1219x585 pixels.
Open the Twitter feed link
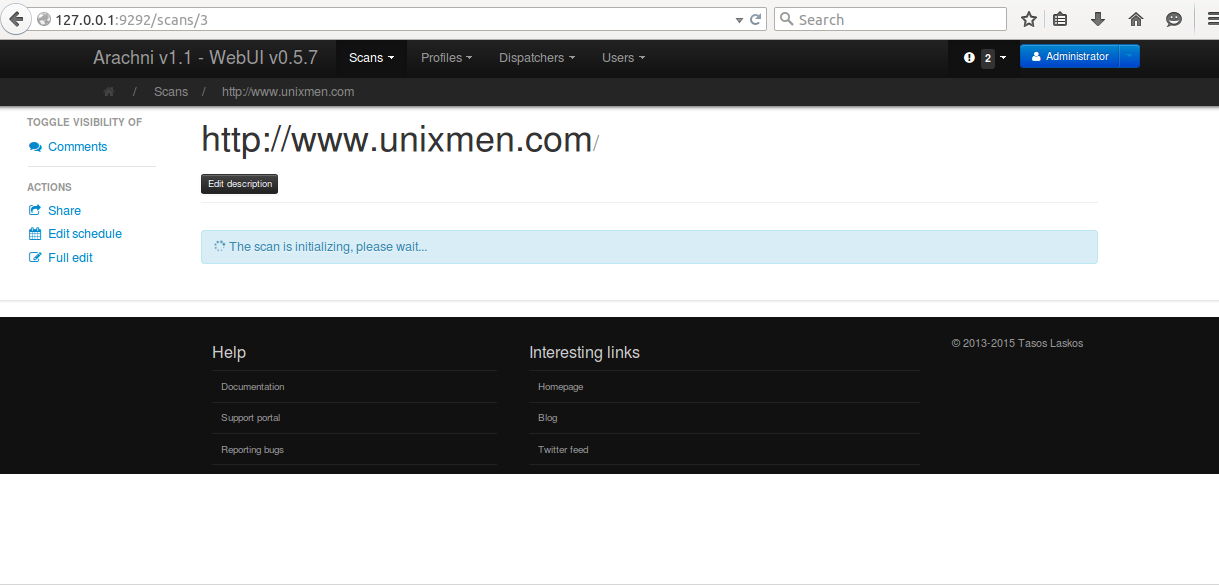pos(564,450)
